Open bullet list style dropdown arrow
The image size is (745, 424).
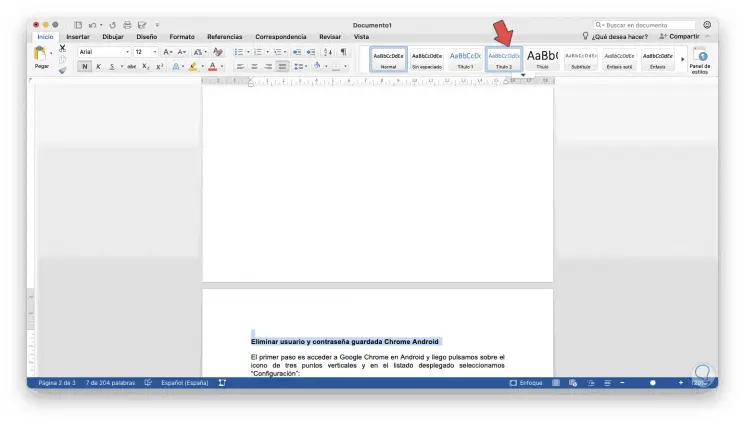[x=248, y=52]
